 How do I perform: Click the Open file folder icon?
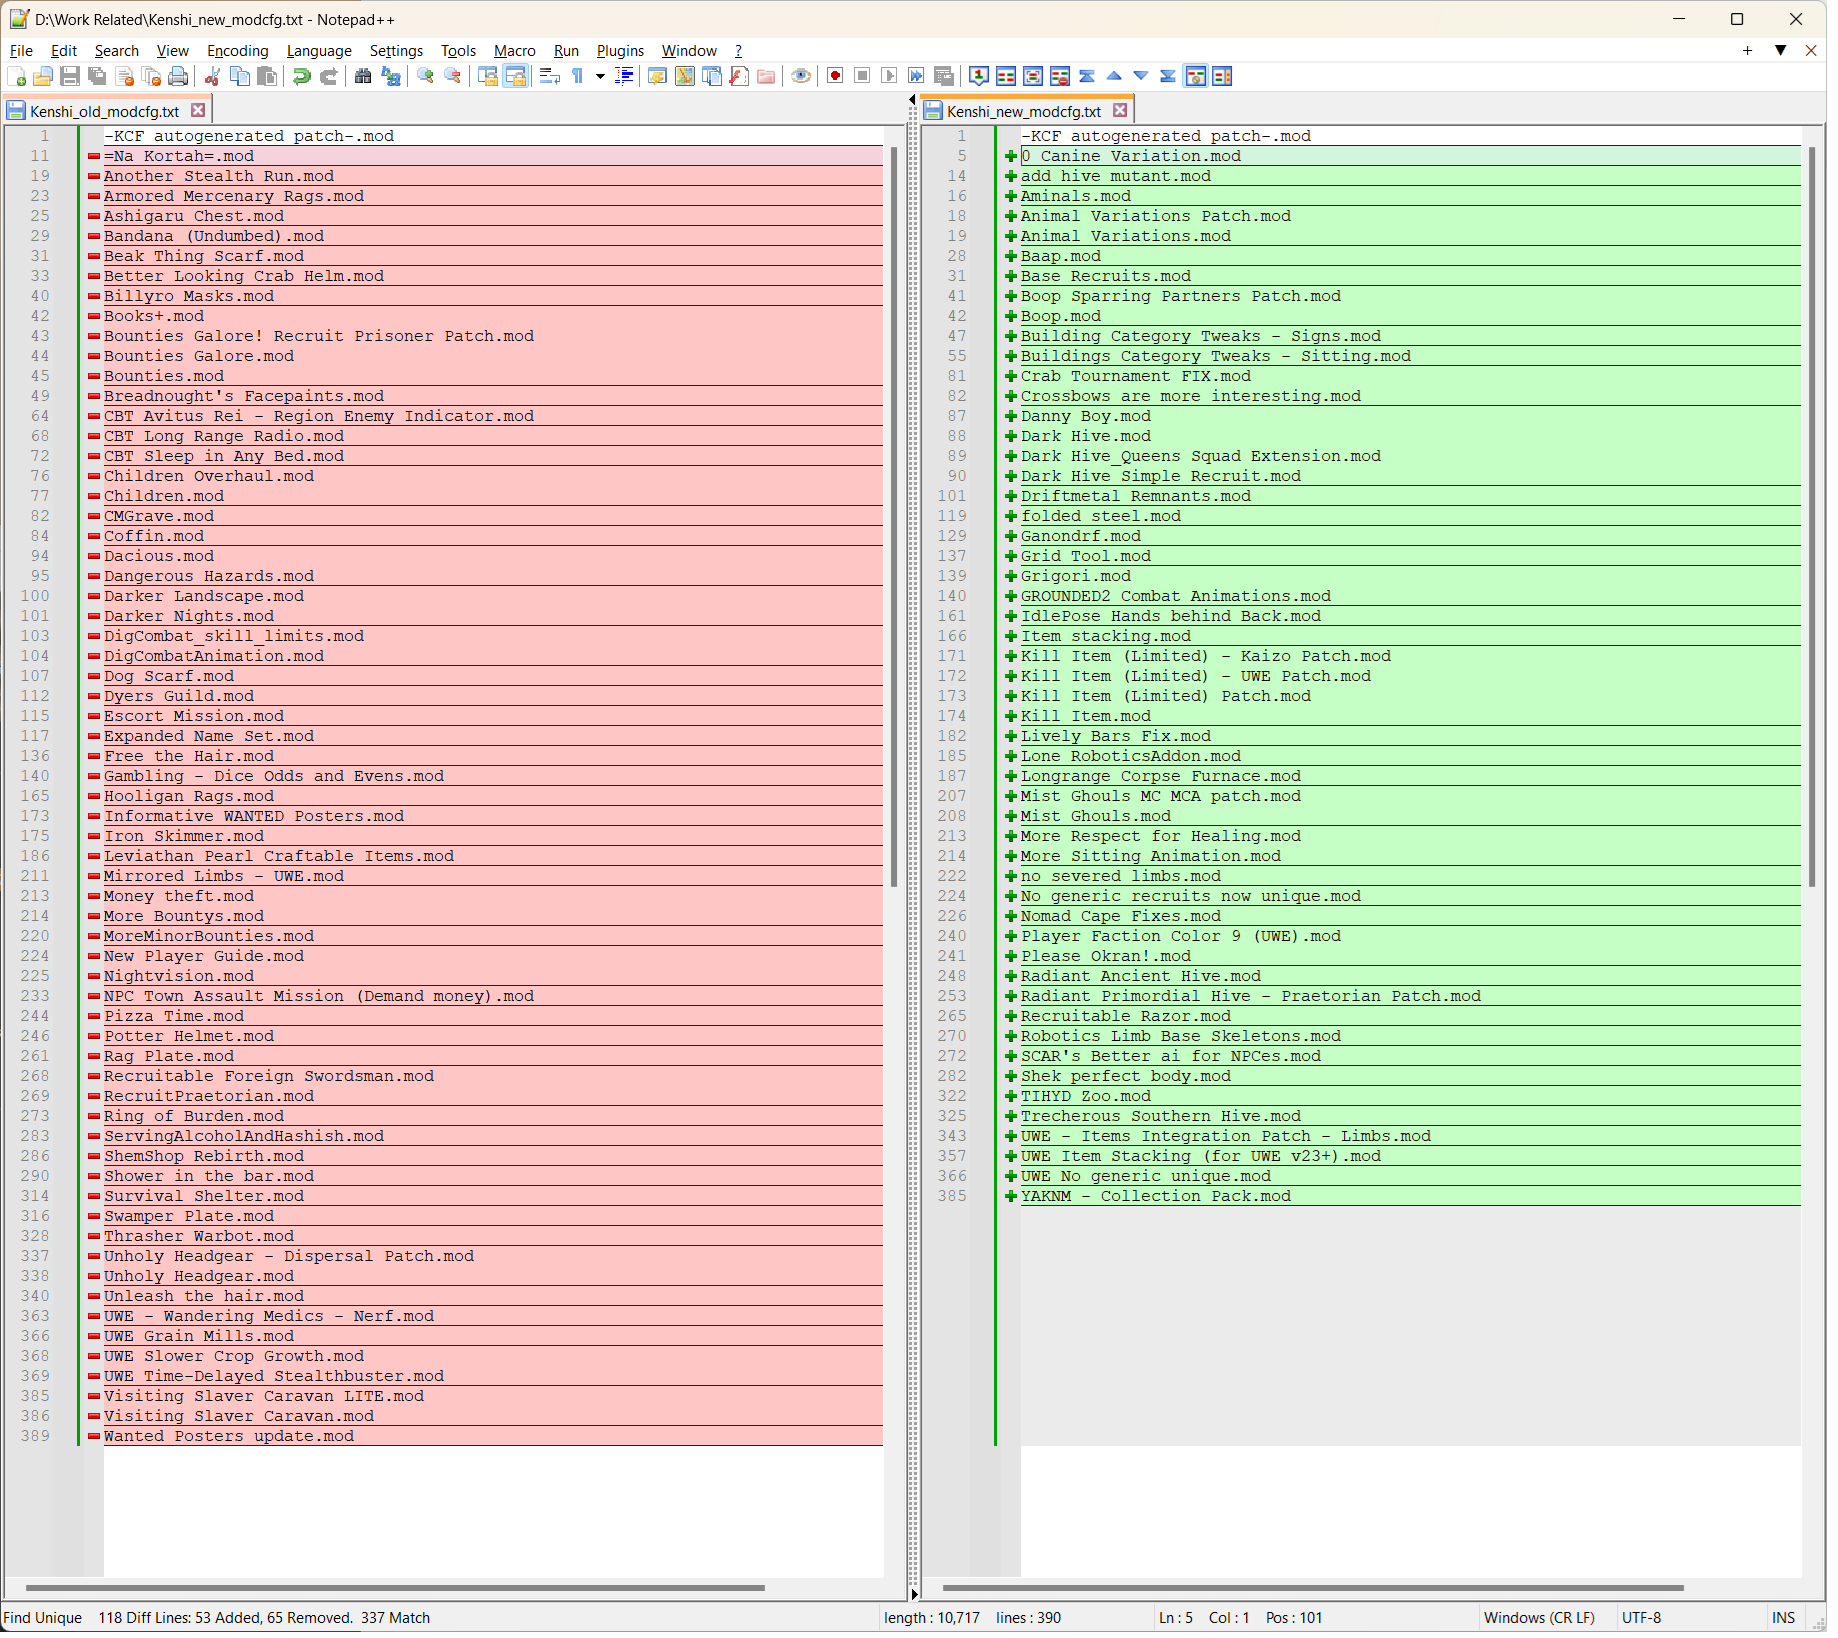(x=43, y=77)
